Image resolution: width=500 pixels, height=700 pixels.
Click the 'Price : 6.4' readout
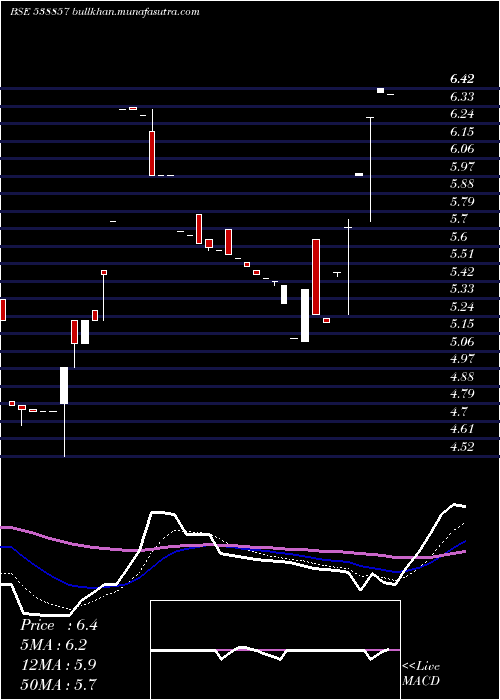point(58,625)
